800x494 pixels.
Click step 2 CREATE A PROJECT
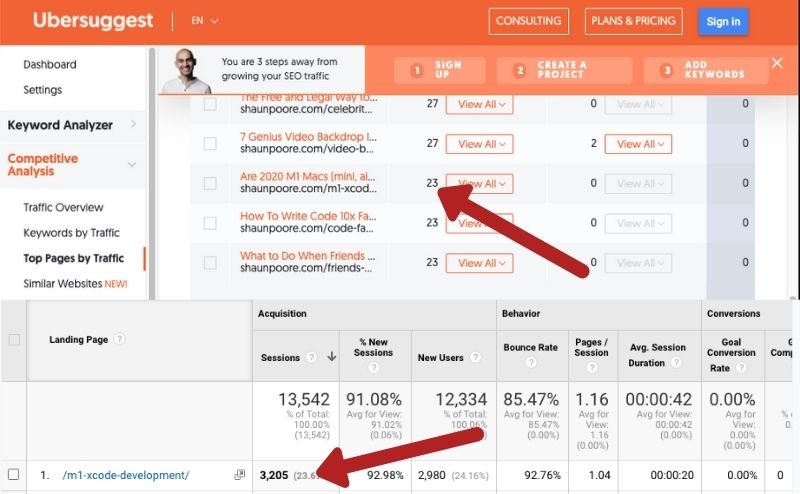tap(564, 70)
